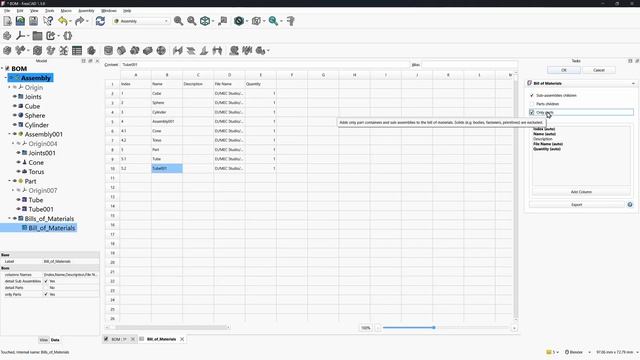Click the Fixed Joint icon
The width and height of the screenshot is (640, 360).
coord(108,51)
